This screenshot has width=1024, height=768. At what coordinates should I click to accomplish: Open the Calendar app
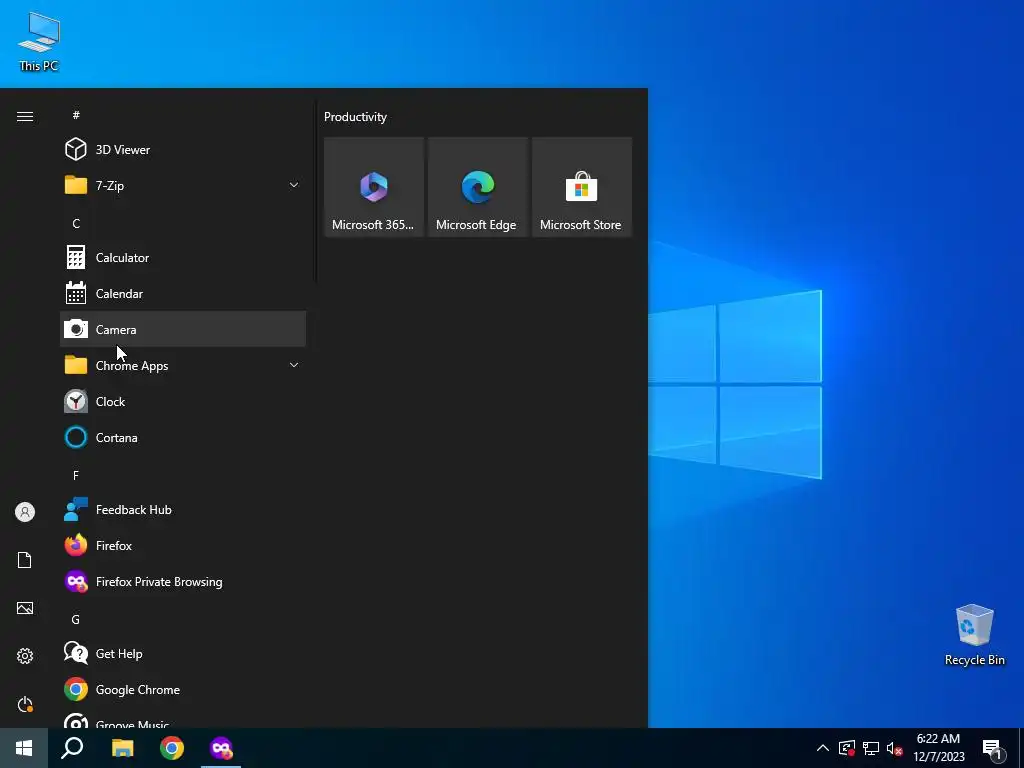pos(183,293)
